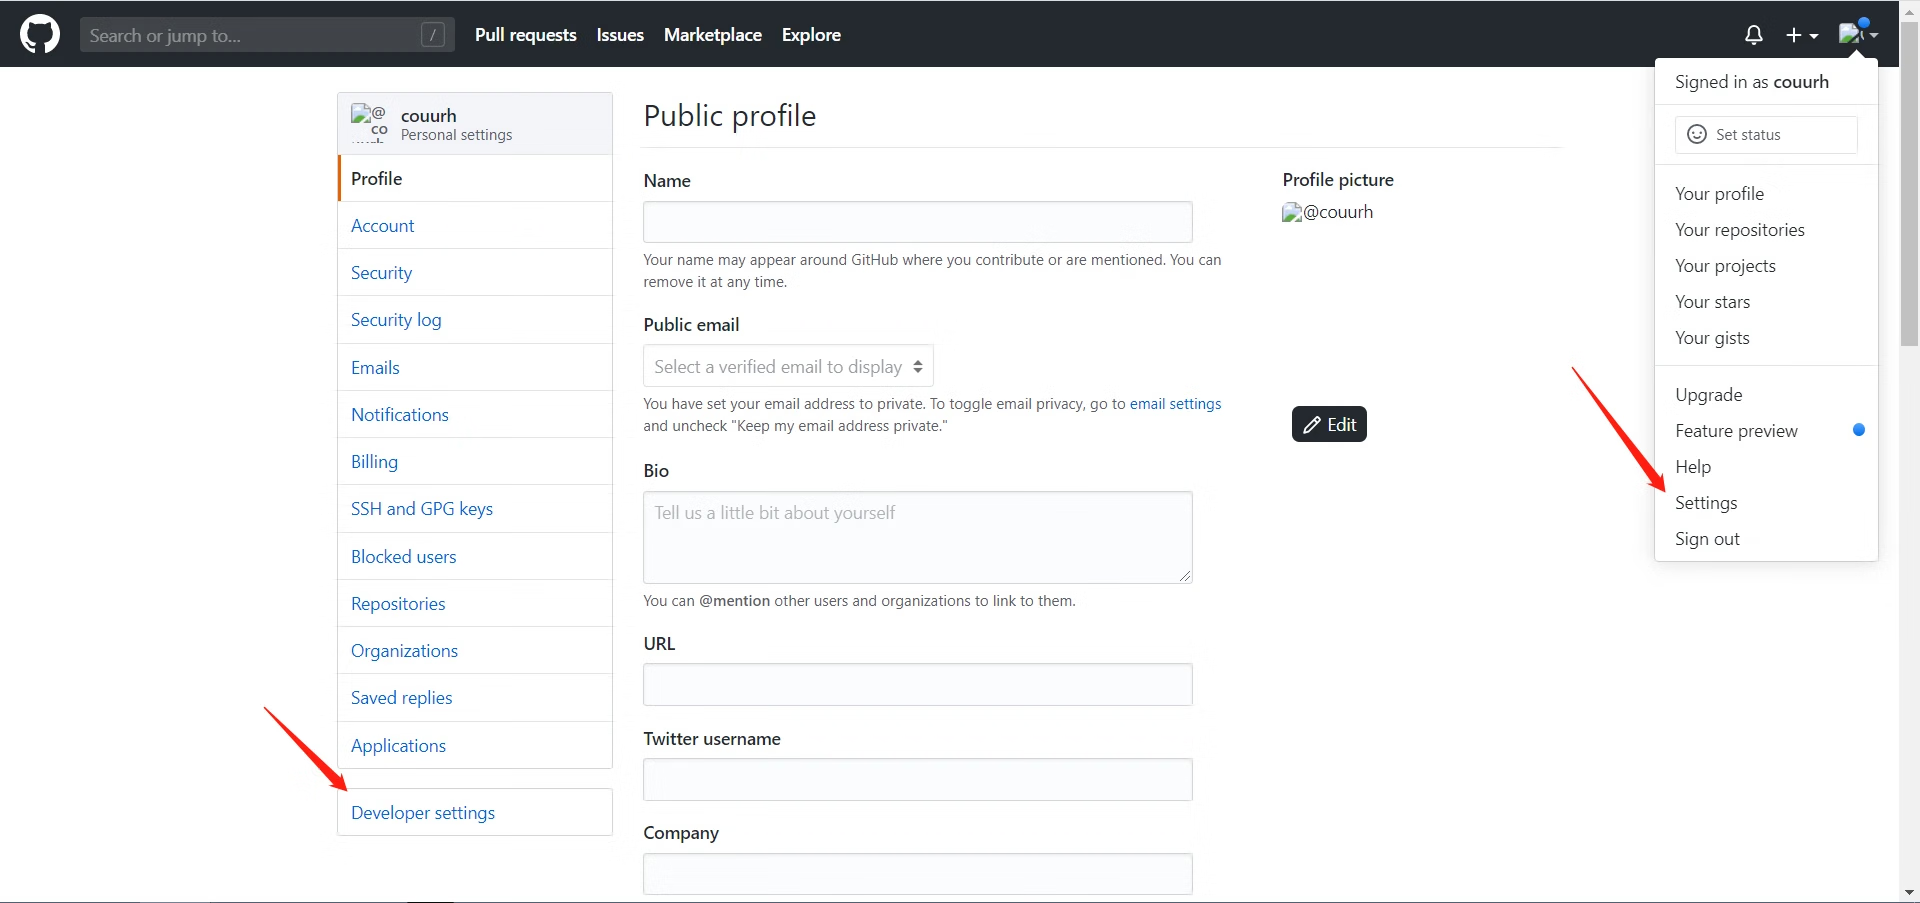Click the page vertical scrollbar thumb
1920x903 pixels.
(x=1909, y=183)
